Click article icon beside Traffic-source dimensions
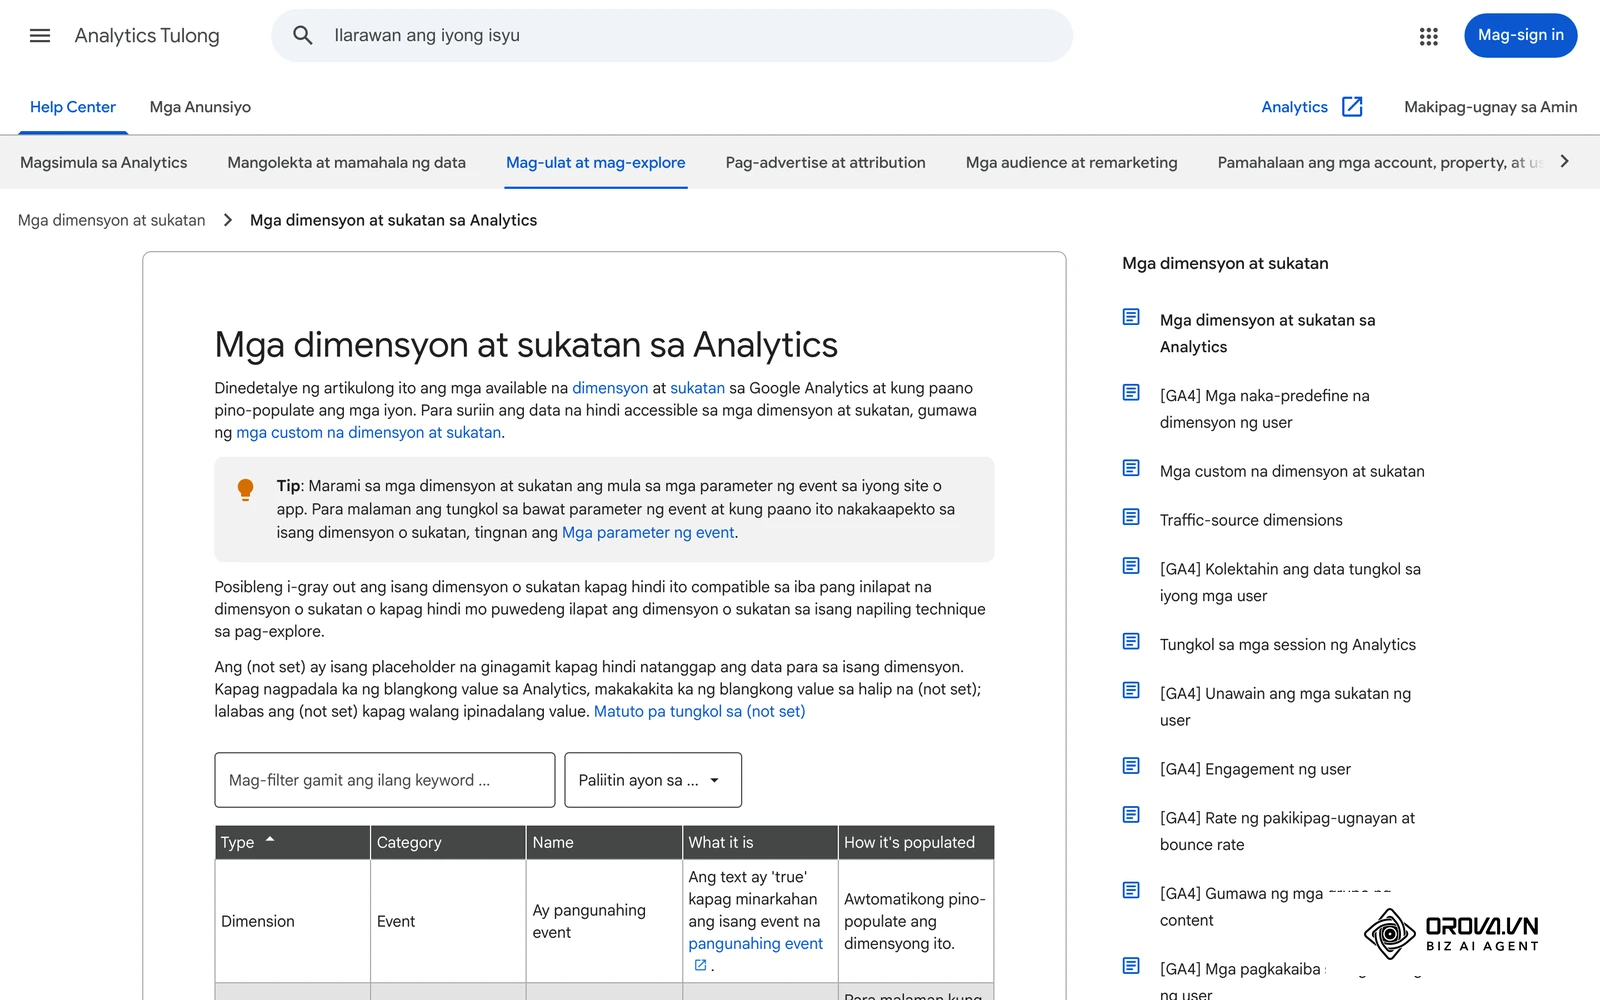Screen dimensions: 1600x1000 1131,517
